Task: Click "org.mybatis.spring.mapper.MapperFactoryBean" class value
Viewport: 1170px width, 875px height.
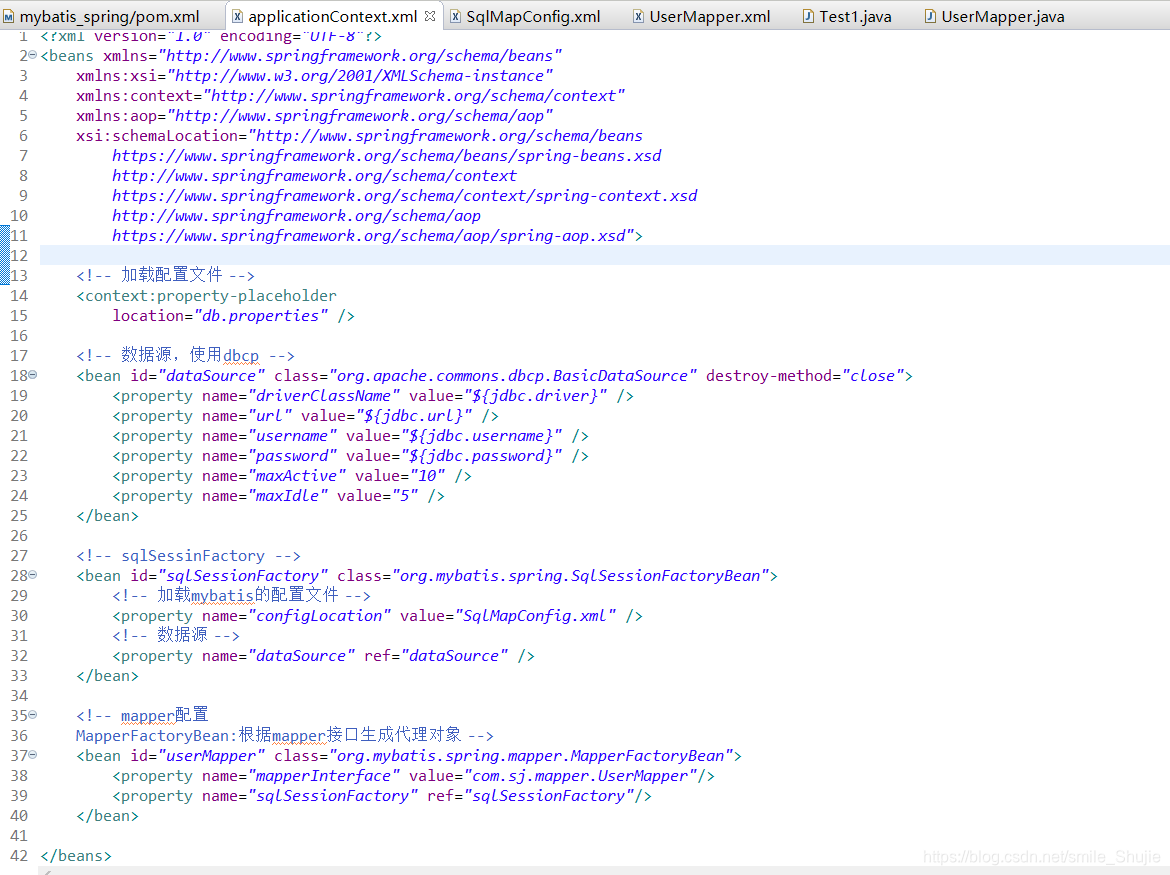Action: pos(531,756)
